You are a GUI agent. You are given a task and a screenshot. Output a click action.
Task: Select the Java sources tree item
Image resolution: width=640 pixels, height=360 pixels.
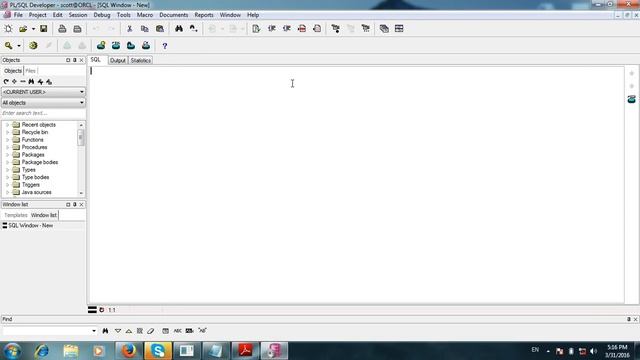36,192
